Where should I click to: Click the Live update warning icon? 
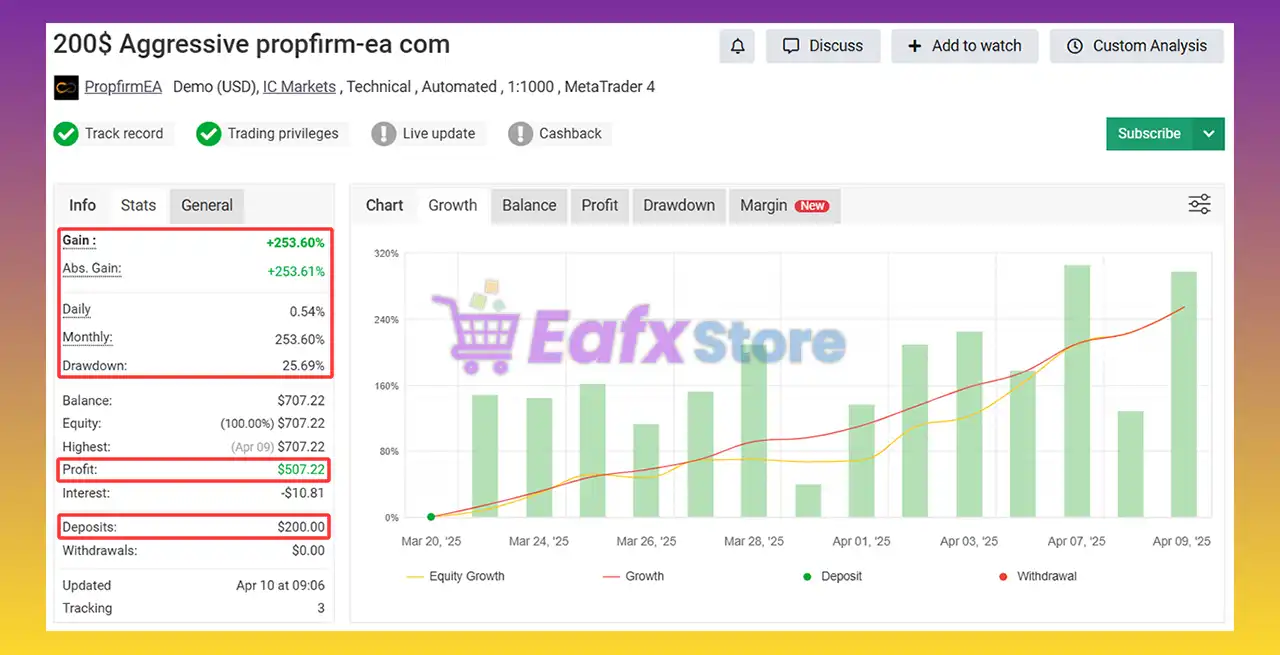coord(384,133)
